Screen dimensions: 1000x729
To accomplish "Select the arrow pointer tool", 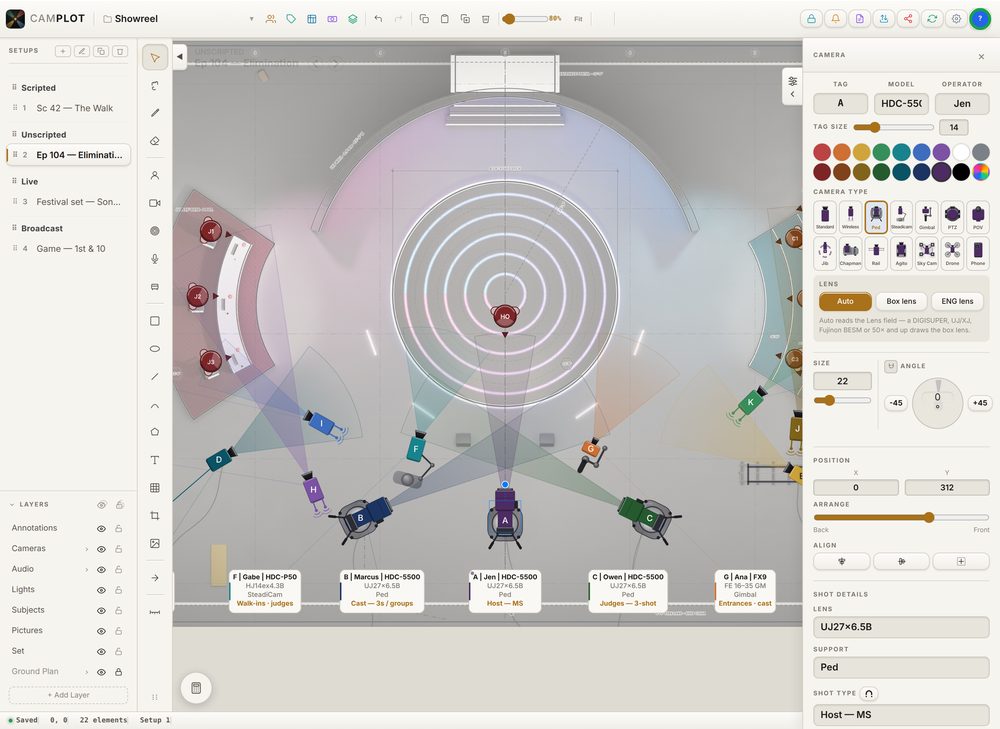I will 155,57.
